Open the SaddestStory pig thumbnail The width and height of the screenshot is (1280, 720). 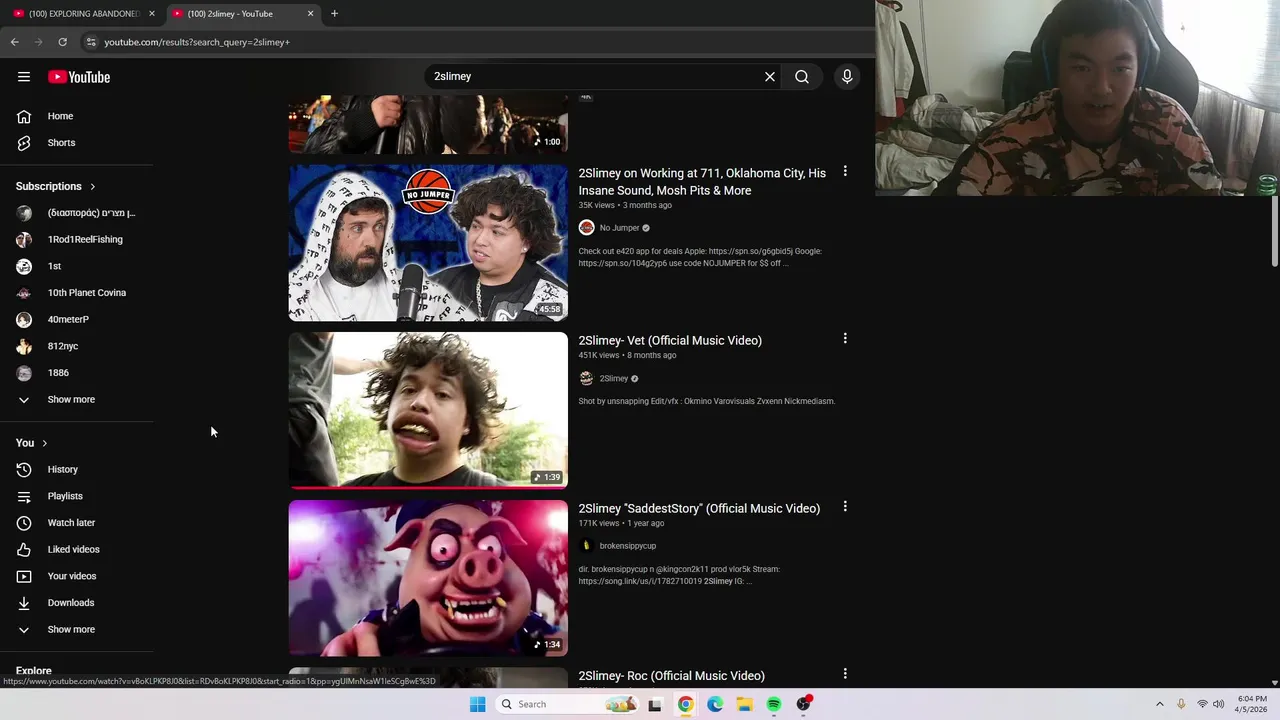coord(428,578)
